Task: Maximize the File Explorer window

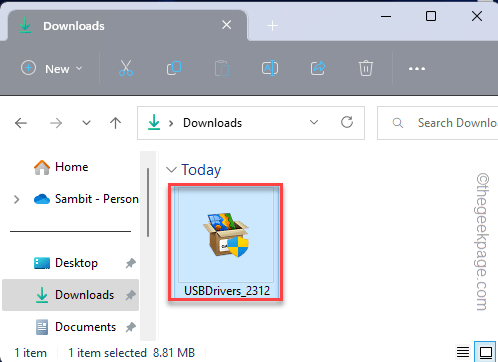Action: point(431,16)
